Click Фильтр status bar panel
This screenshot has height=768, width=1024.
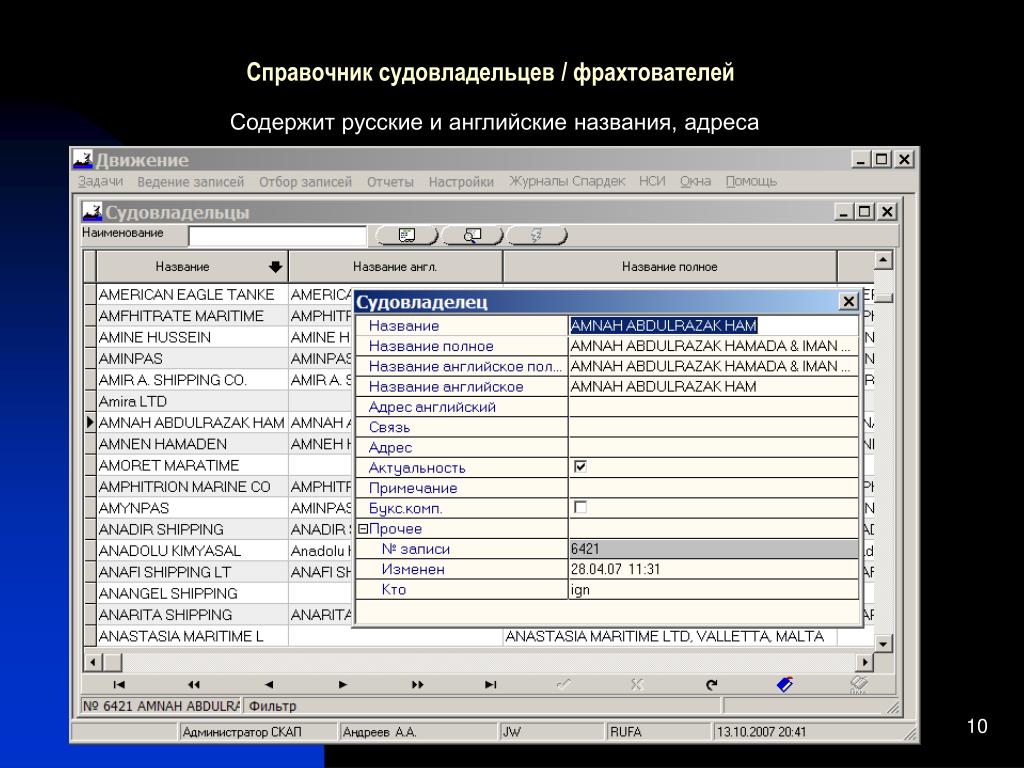pyautogui.click(x=482, y=706)
